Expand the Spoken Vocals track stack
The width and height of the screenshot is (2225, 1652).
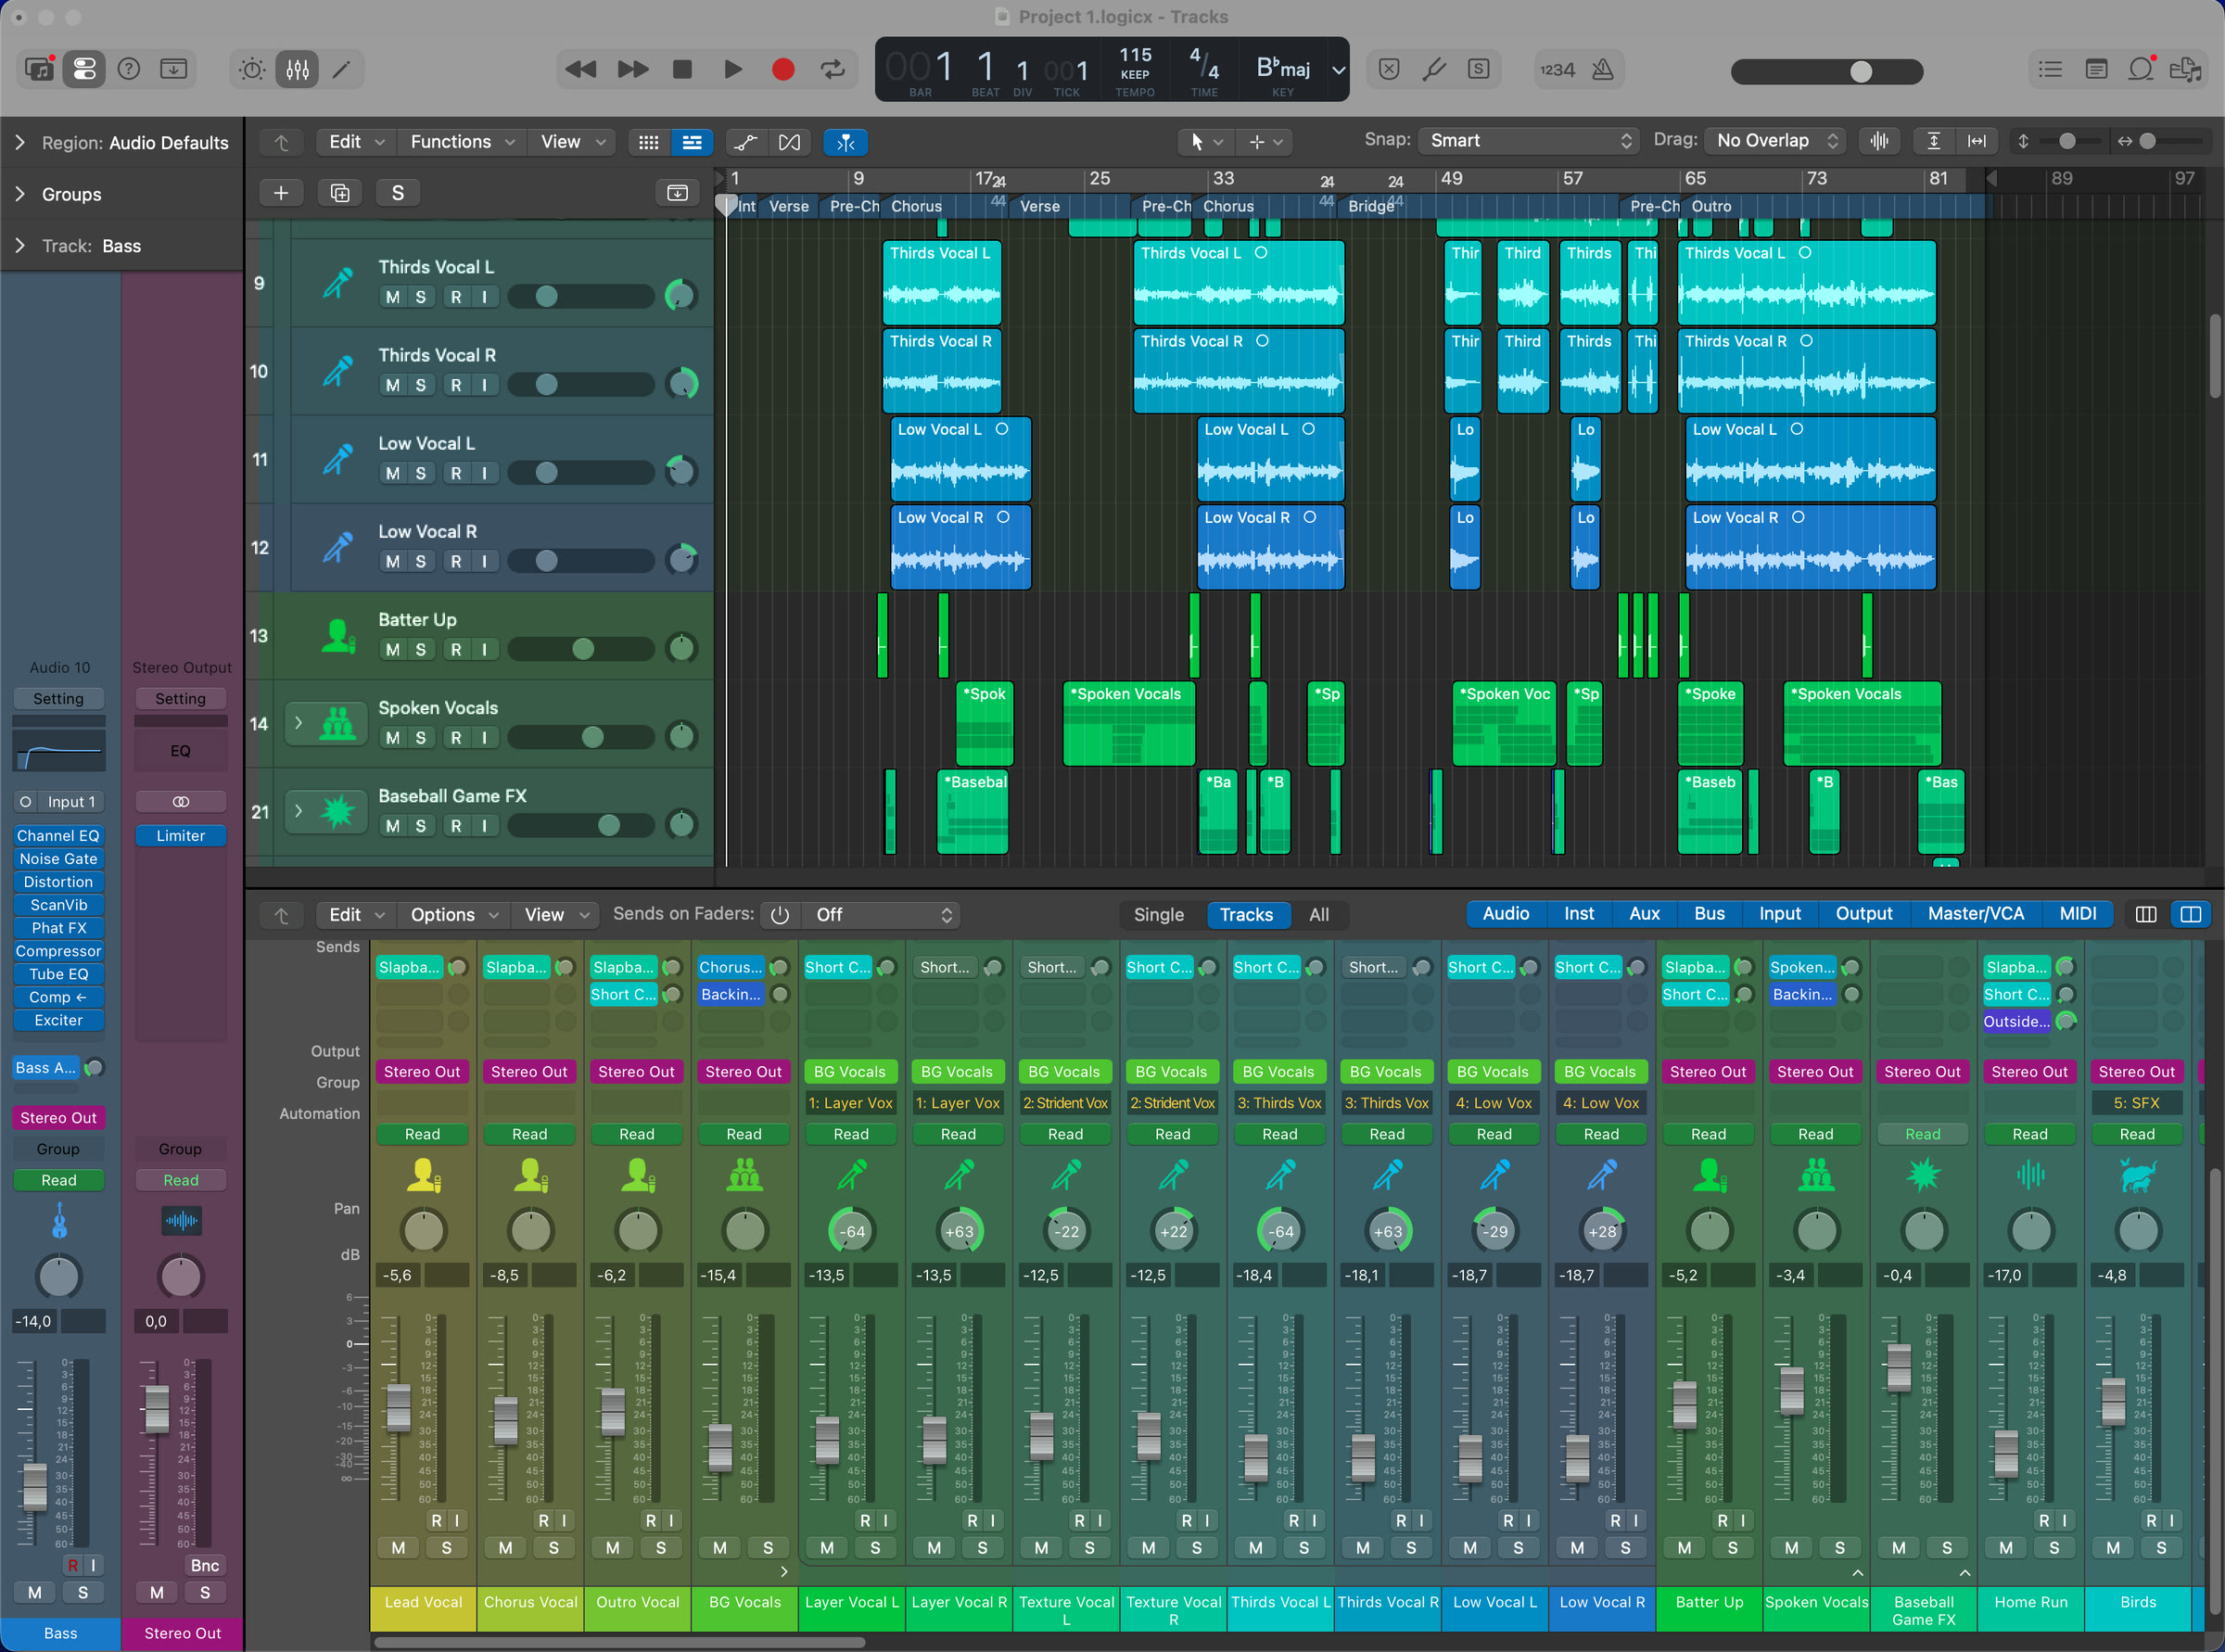coord(298,722)
